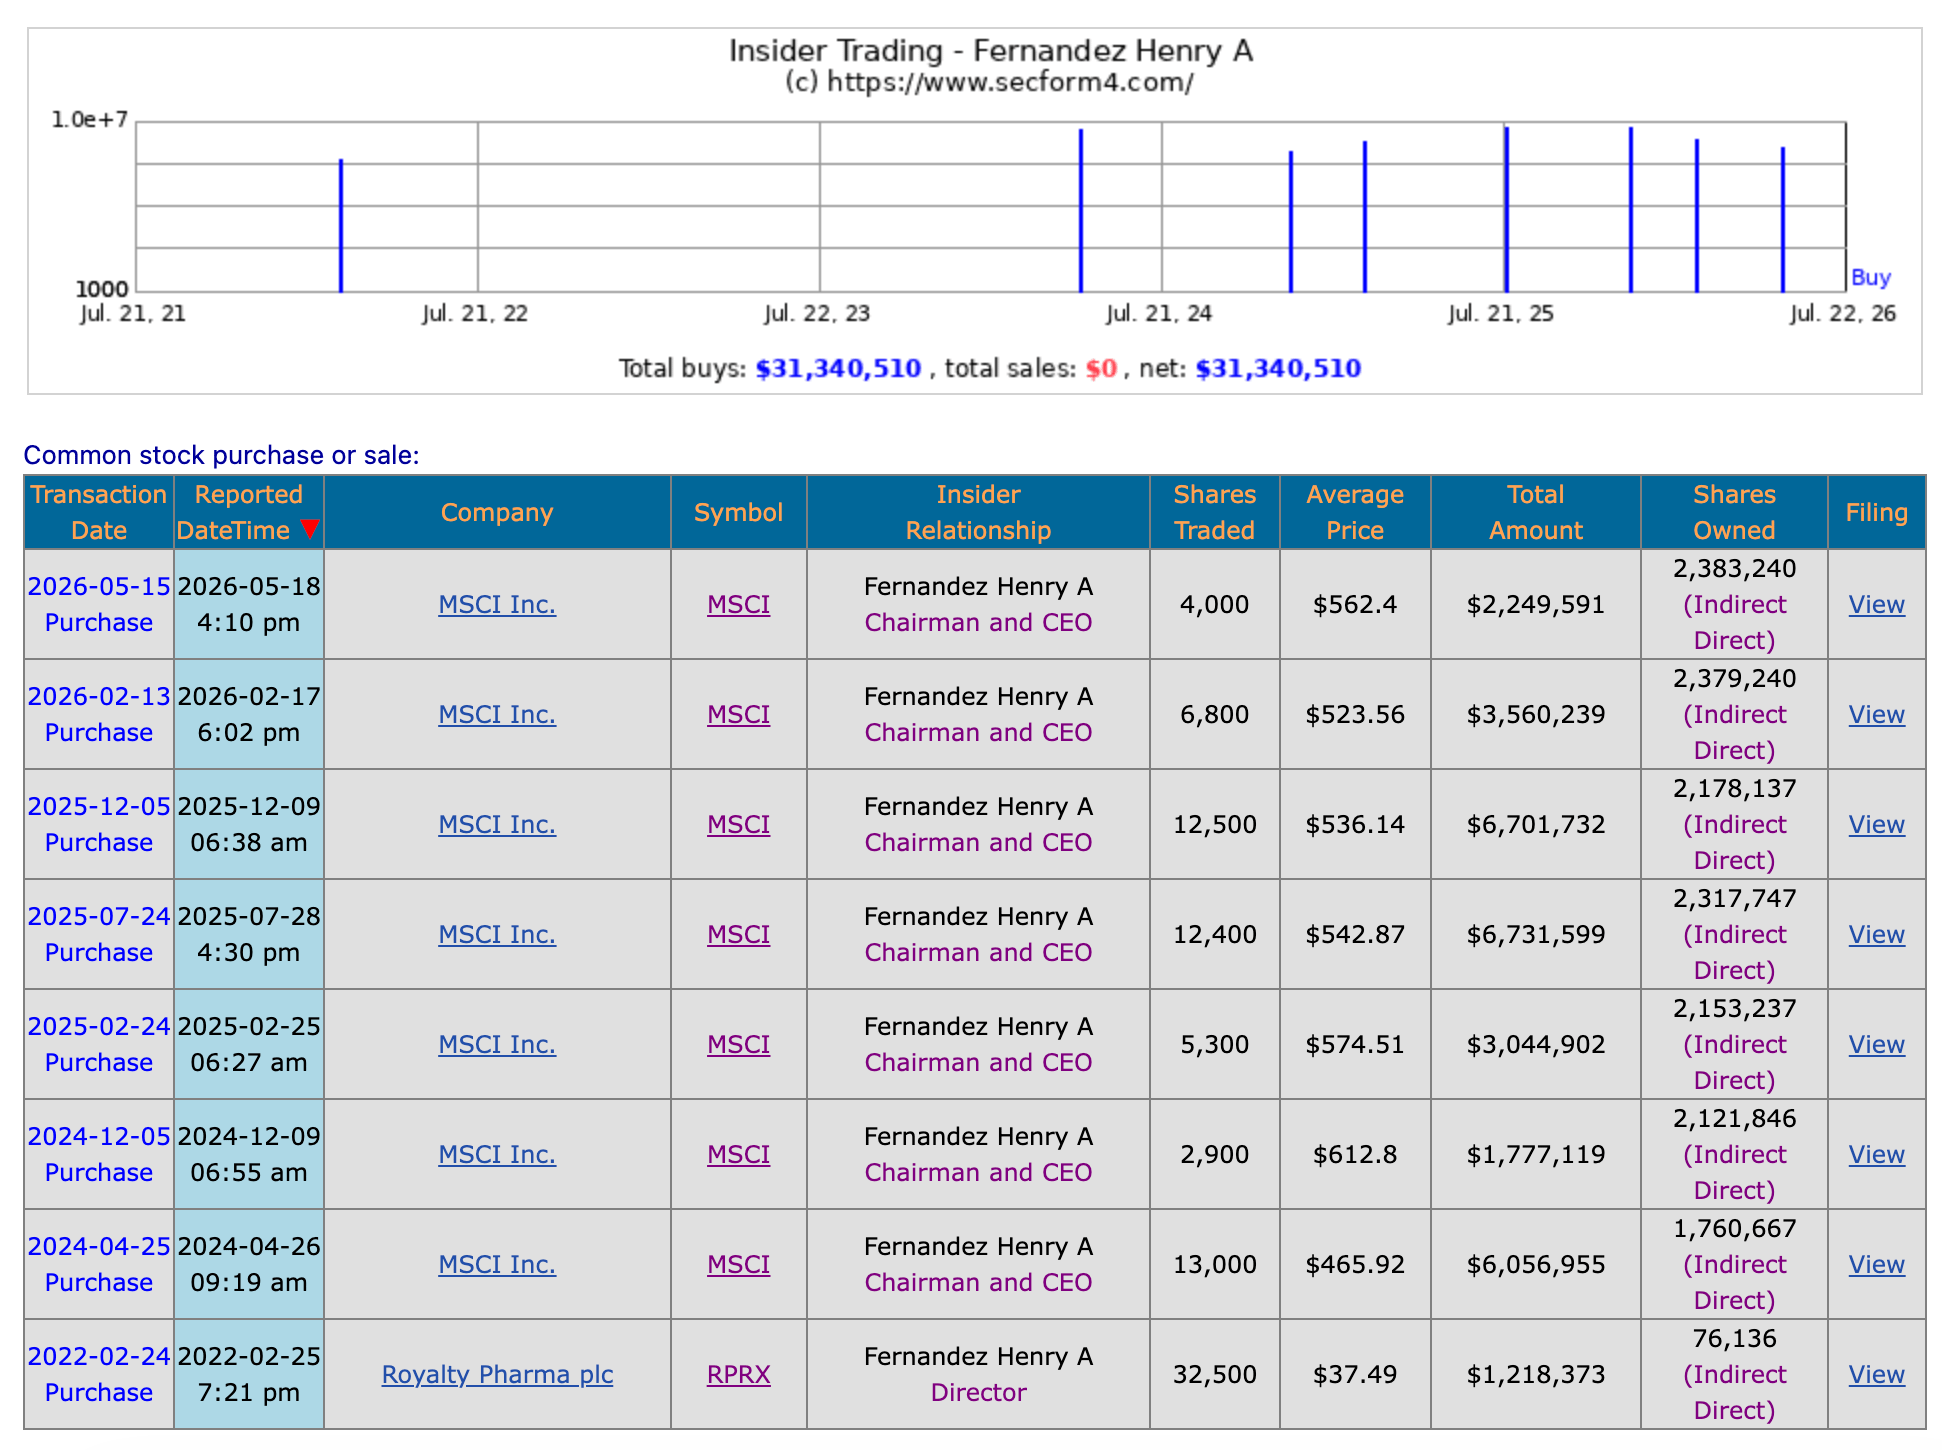Open MSCI Inc. link in 2026-05-15 row
1942x1450 pixels.
497,604
